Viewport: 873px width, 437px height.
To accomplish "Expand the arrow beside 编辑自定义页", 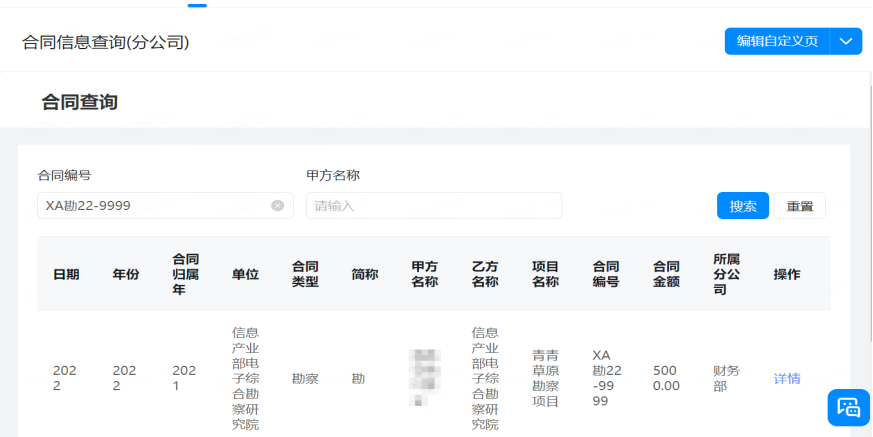I will click(x=846, y=41).
